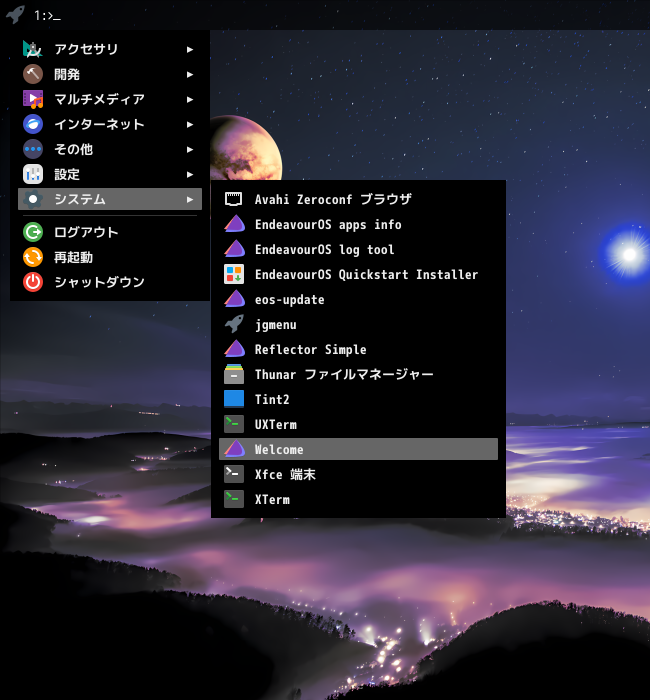650x700 pixels.
Task: Click the terminal task in the top panel
Action: tap(47, 16)
